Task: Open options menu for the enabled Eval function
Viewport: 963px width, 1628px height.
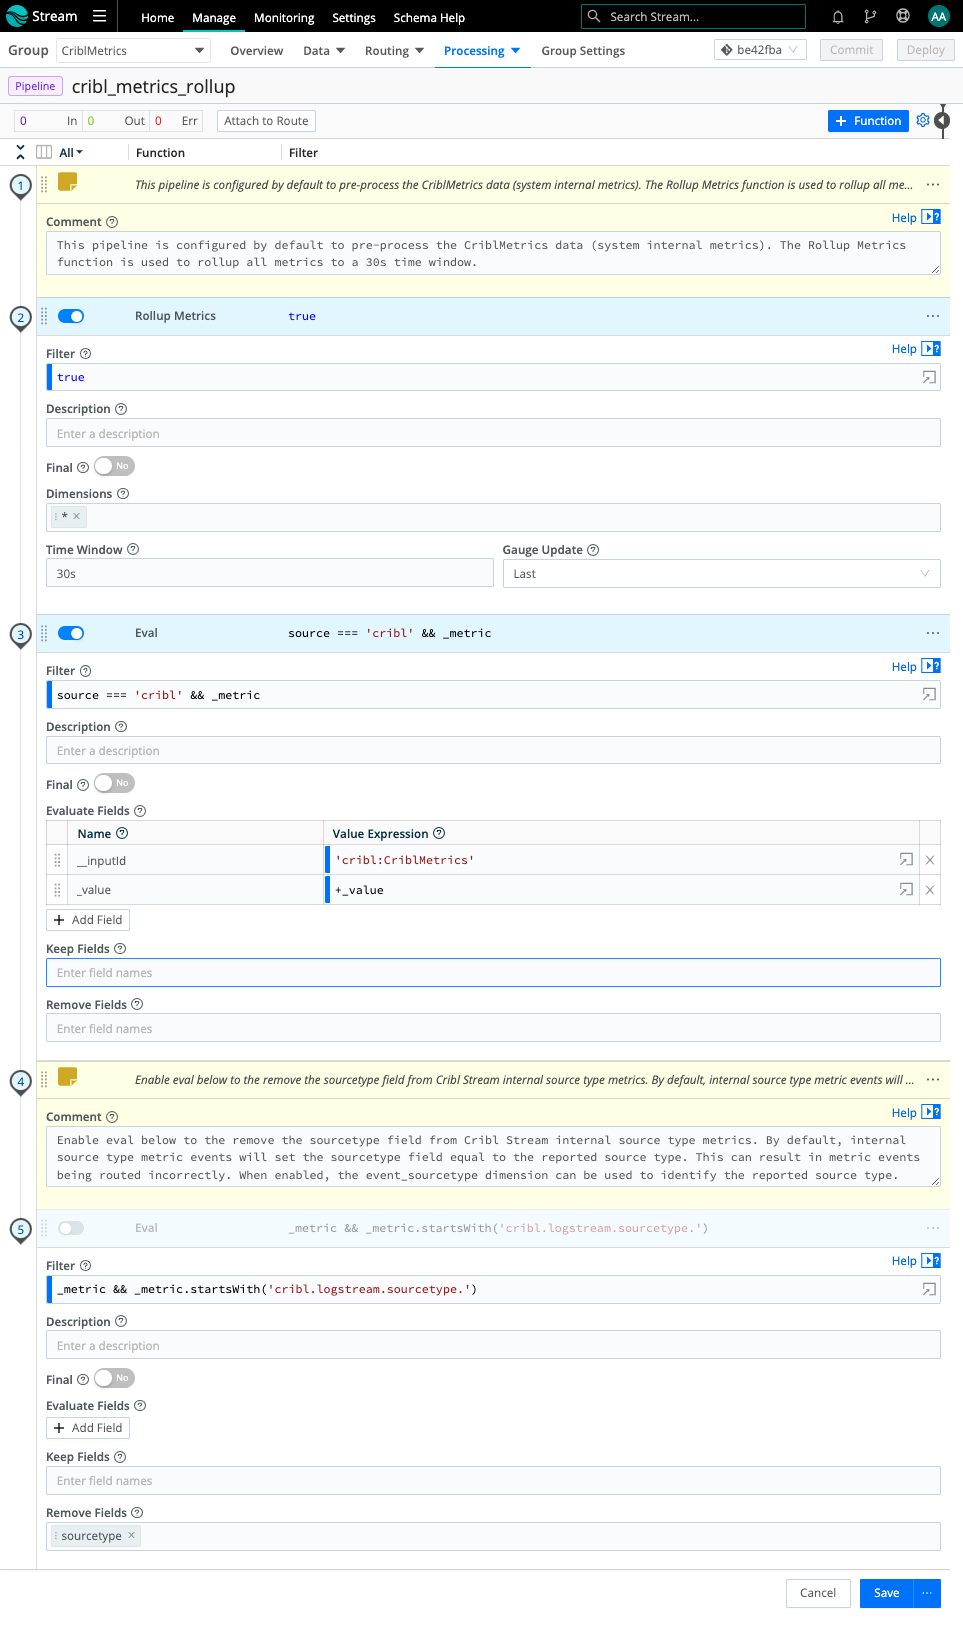Action: (x=933, y=633)
